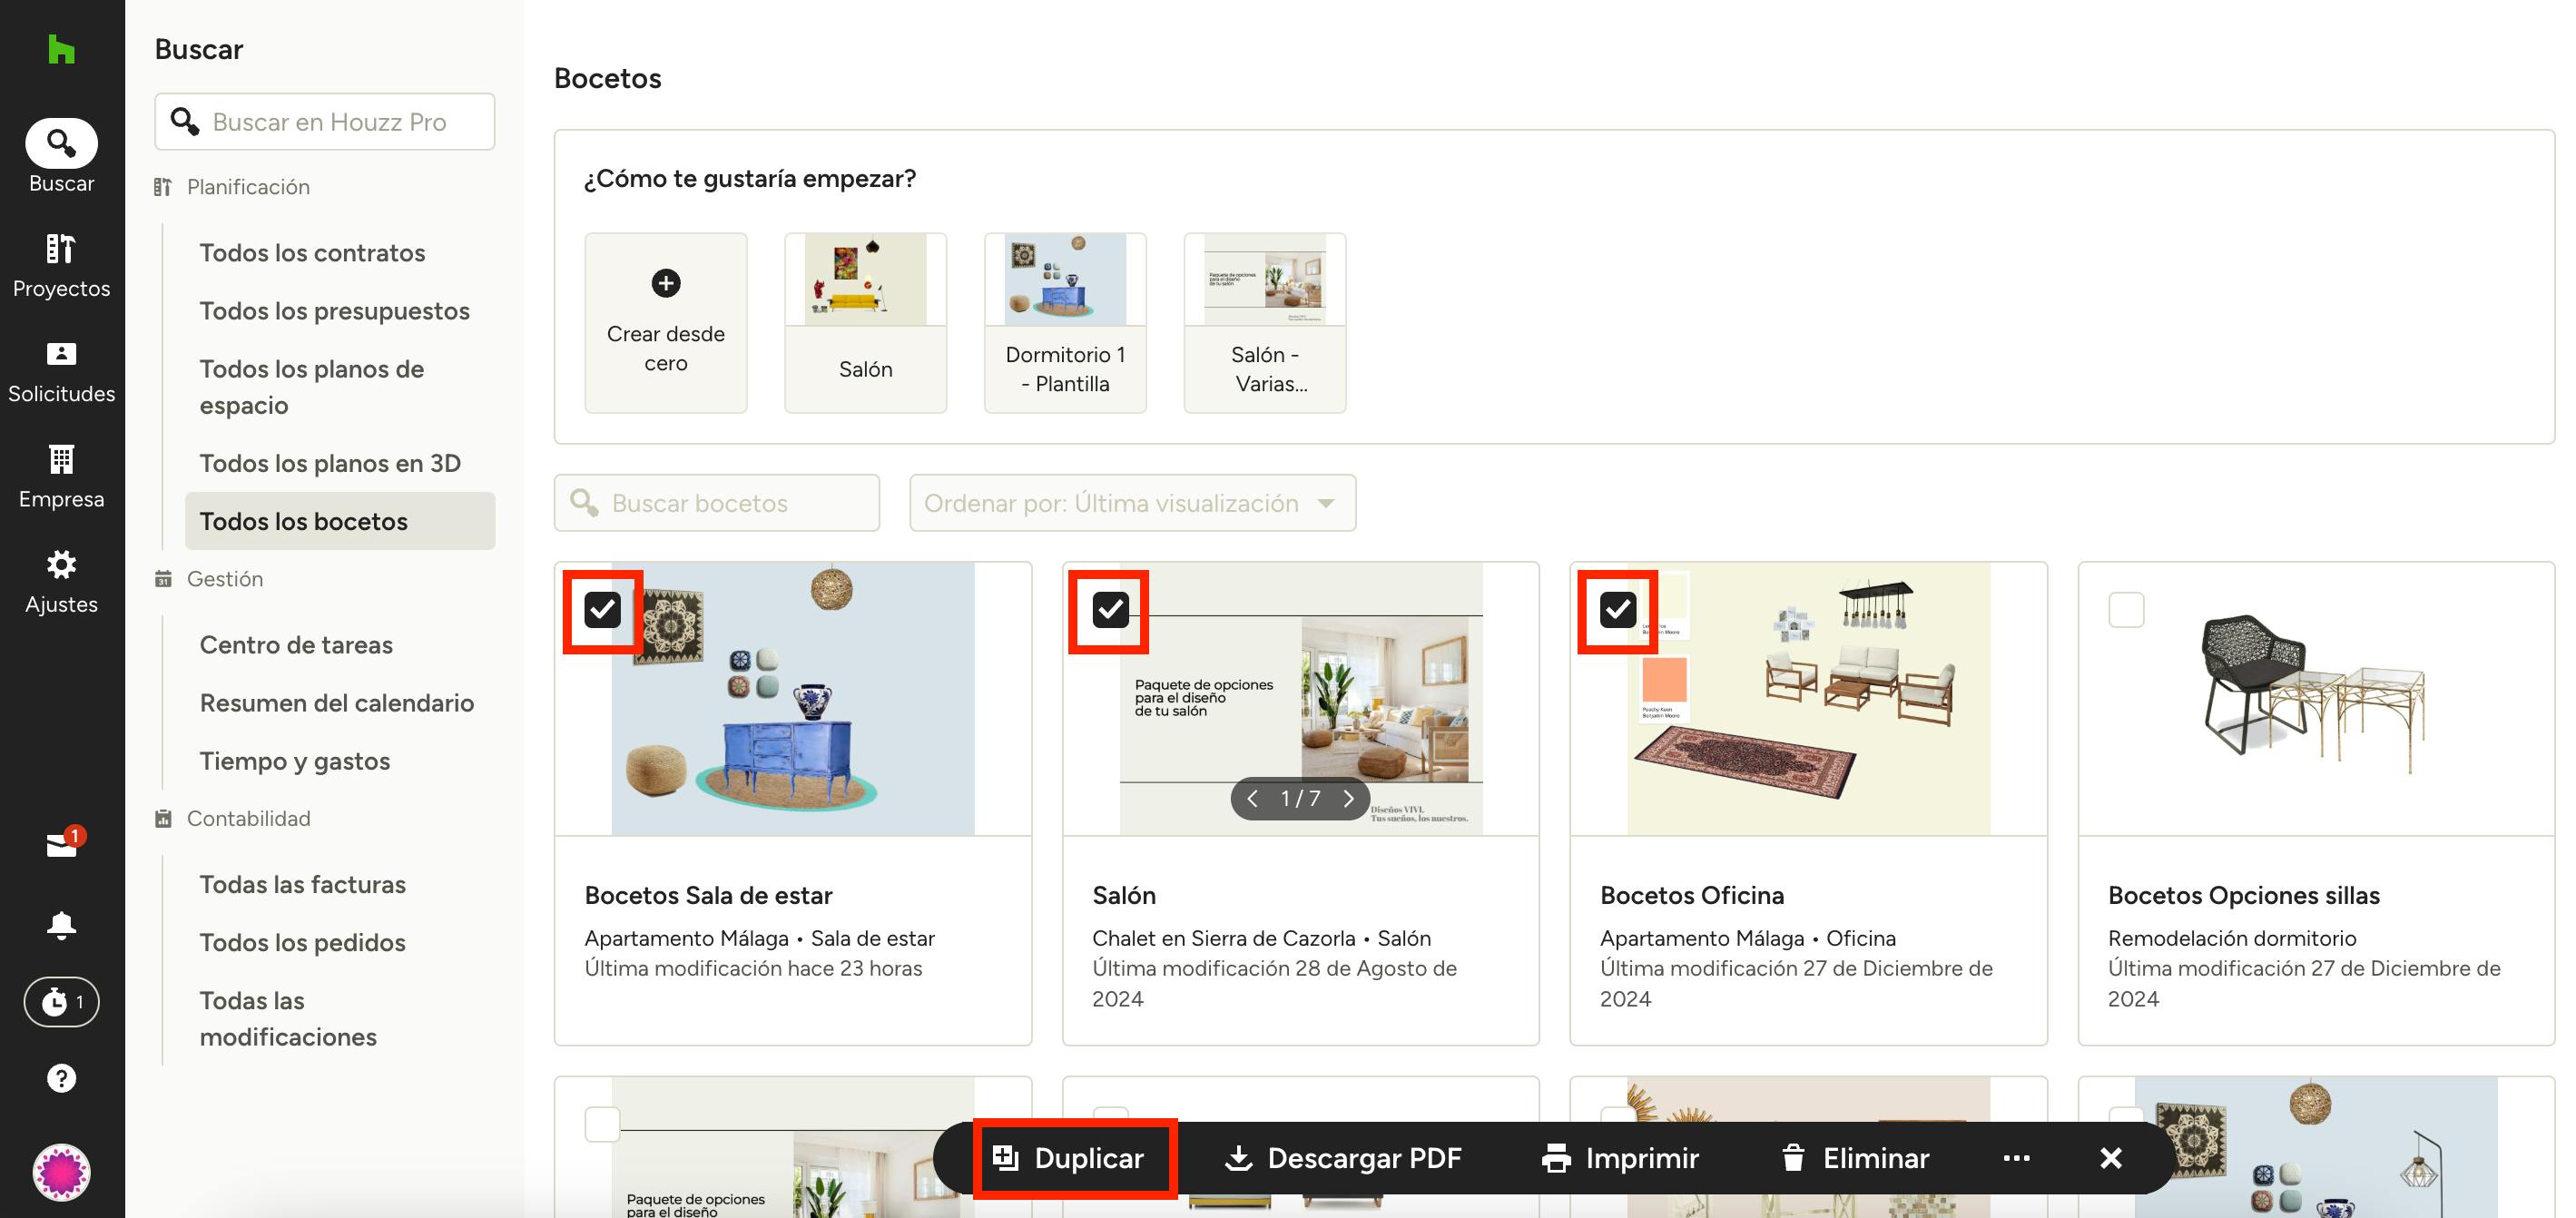Choose the Salón - Varias... template
This screenshot has width=2576, height=1218.
pos(1265,322)
